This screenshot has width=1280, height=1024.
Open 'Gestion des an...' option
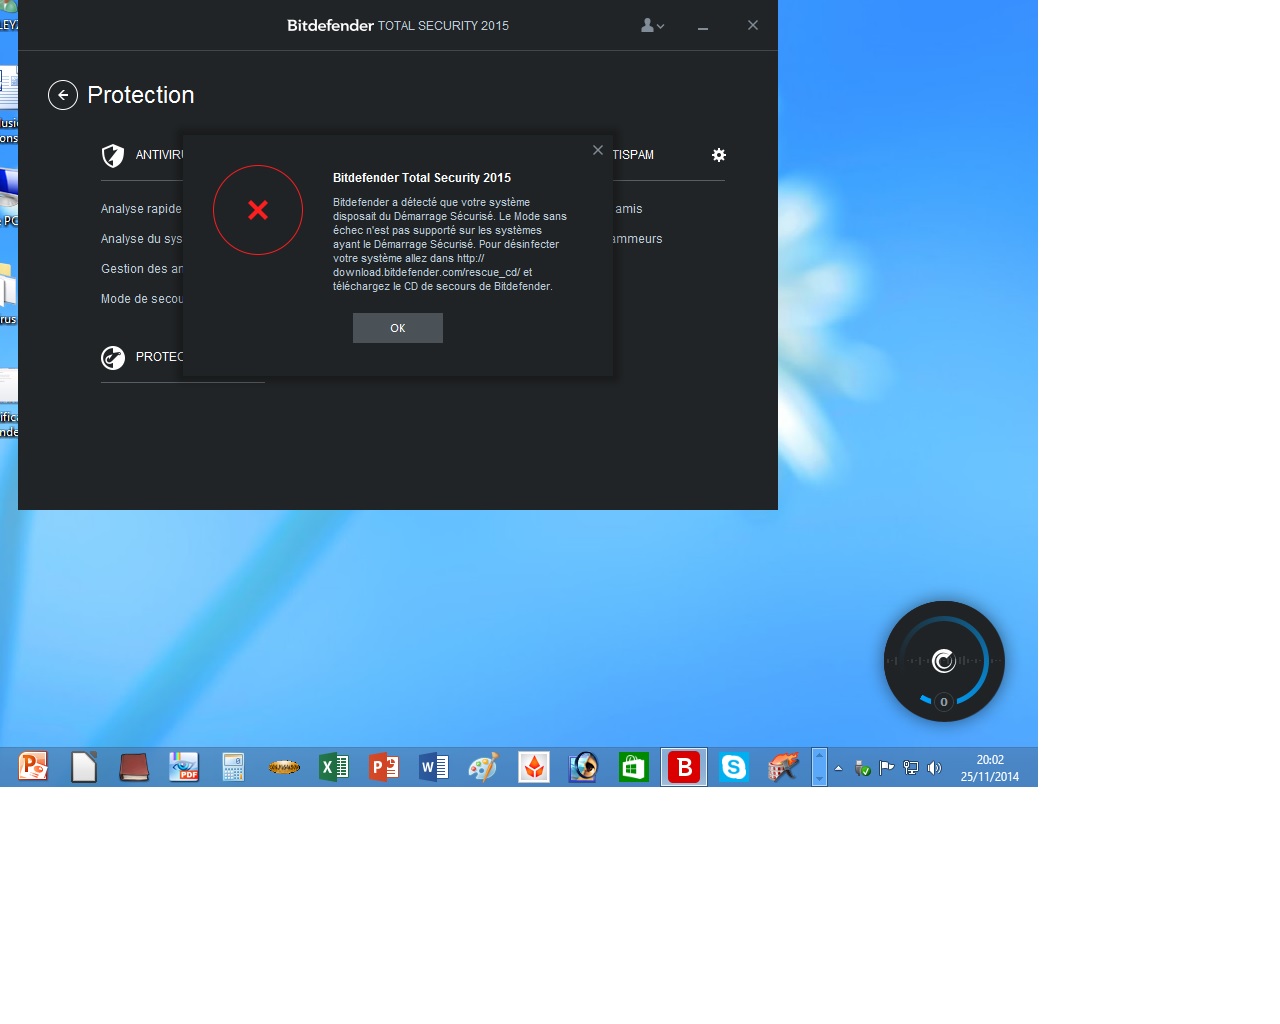(x=141, y=269)
